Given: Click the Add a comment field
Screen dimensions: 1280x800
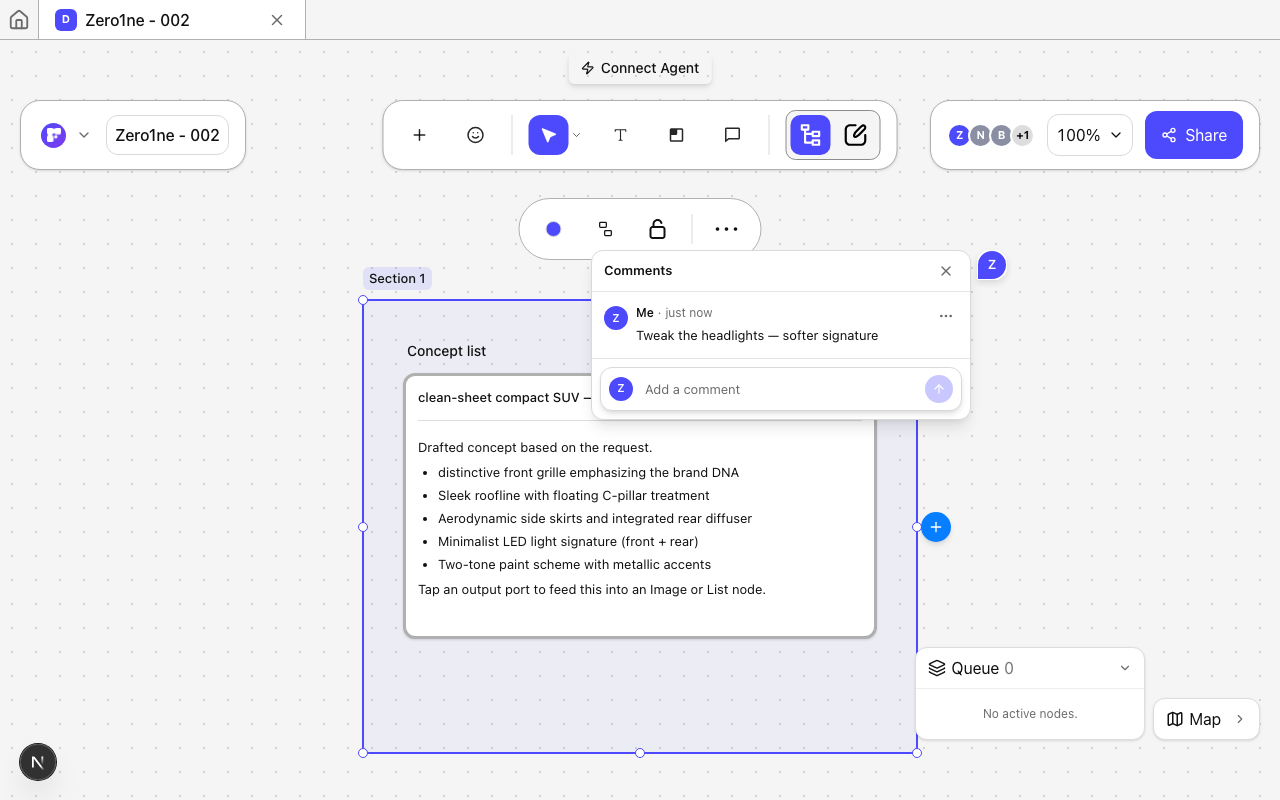Looking at the screenshot, I should [x=781, y=389].
